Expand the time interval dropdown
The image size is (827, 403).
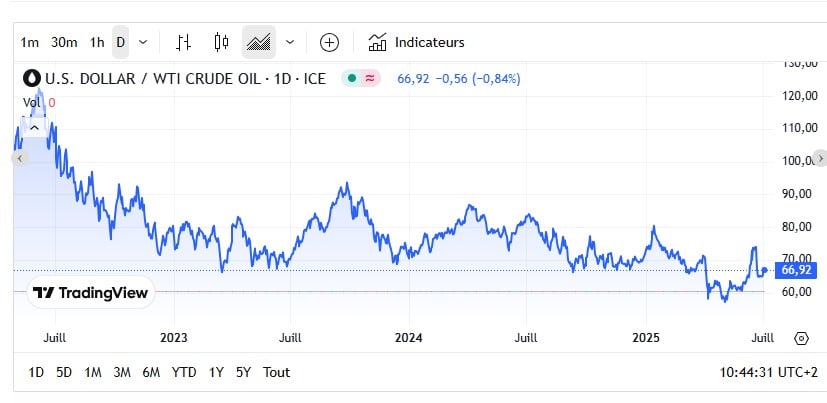pyautogui.click(x=143, y=42)
